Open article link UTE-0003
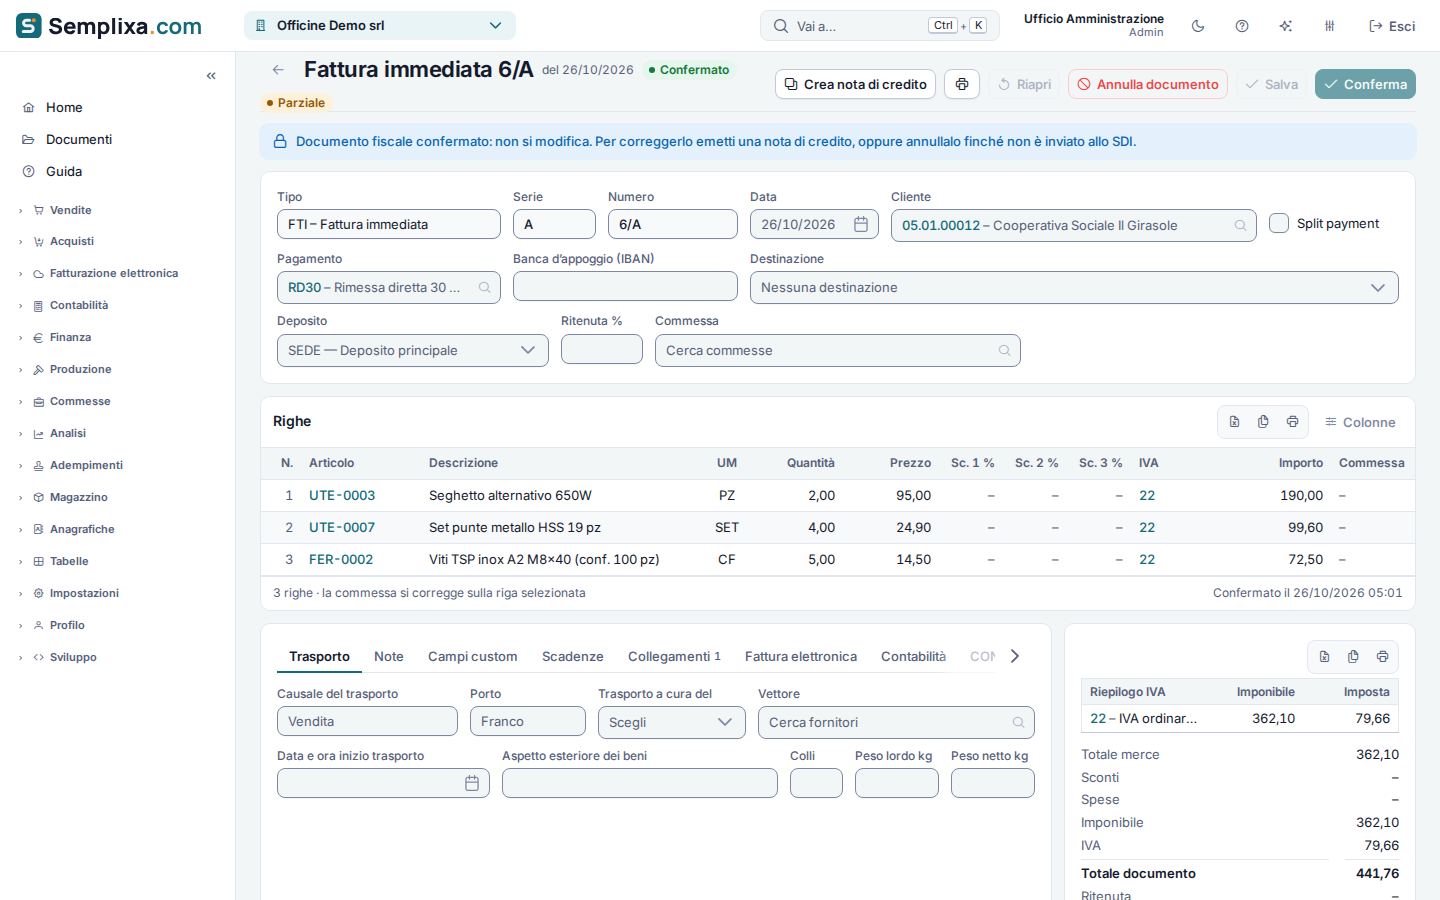Screen dimensions: 1440x900 pos(342,496)
